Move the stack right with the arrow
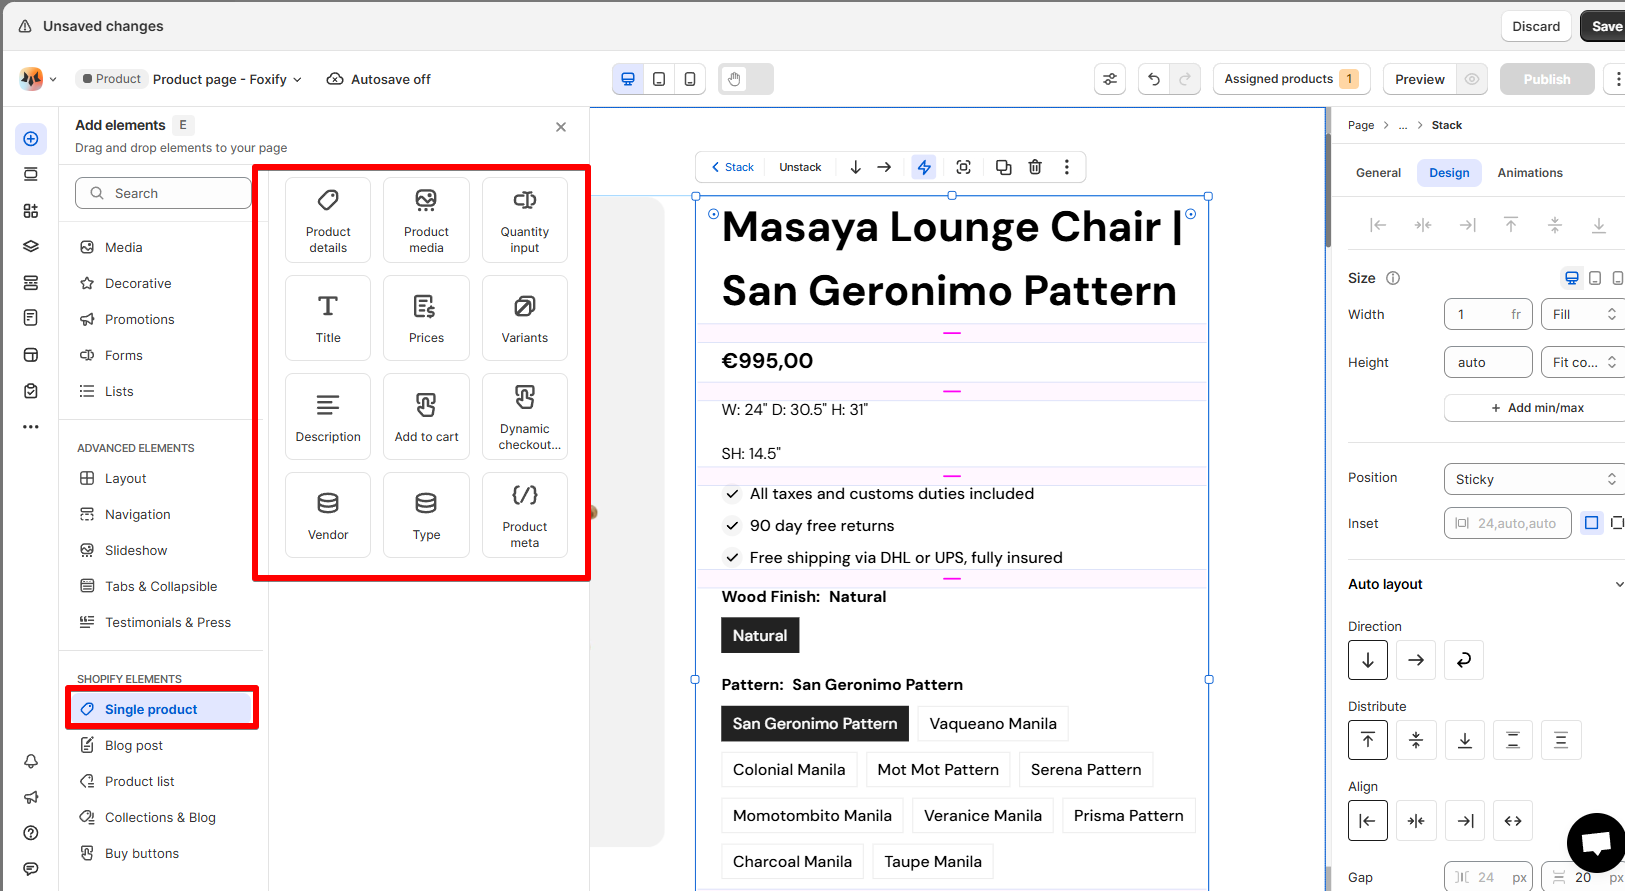The image size is (1625, 891). pos(884,167)
